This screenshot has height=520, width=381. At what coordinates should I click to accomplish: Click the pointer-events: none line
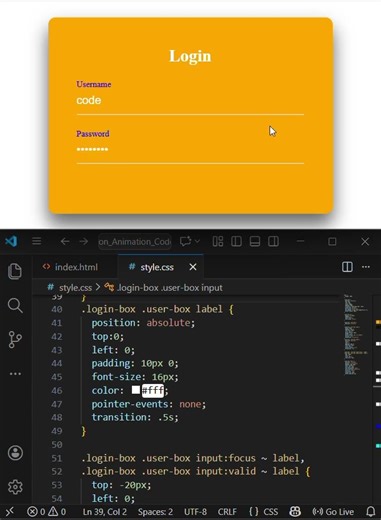[x=149, y=404]
